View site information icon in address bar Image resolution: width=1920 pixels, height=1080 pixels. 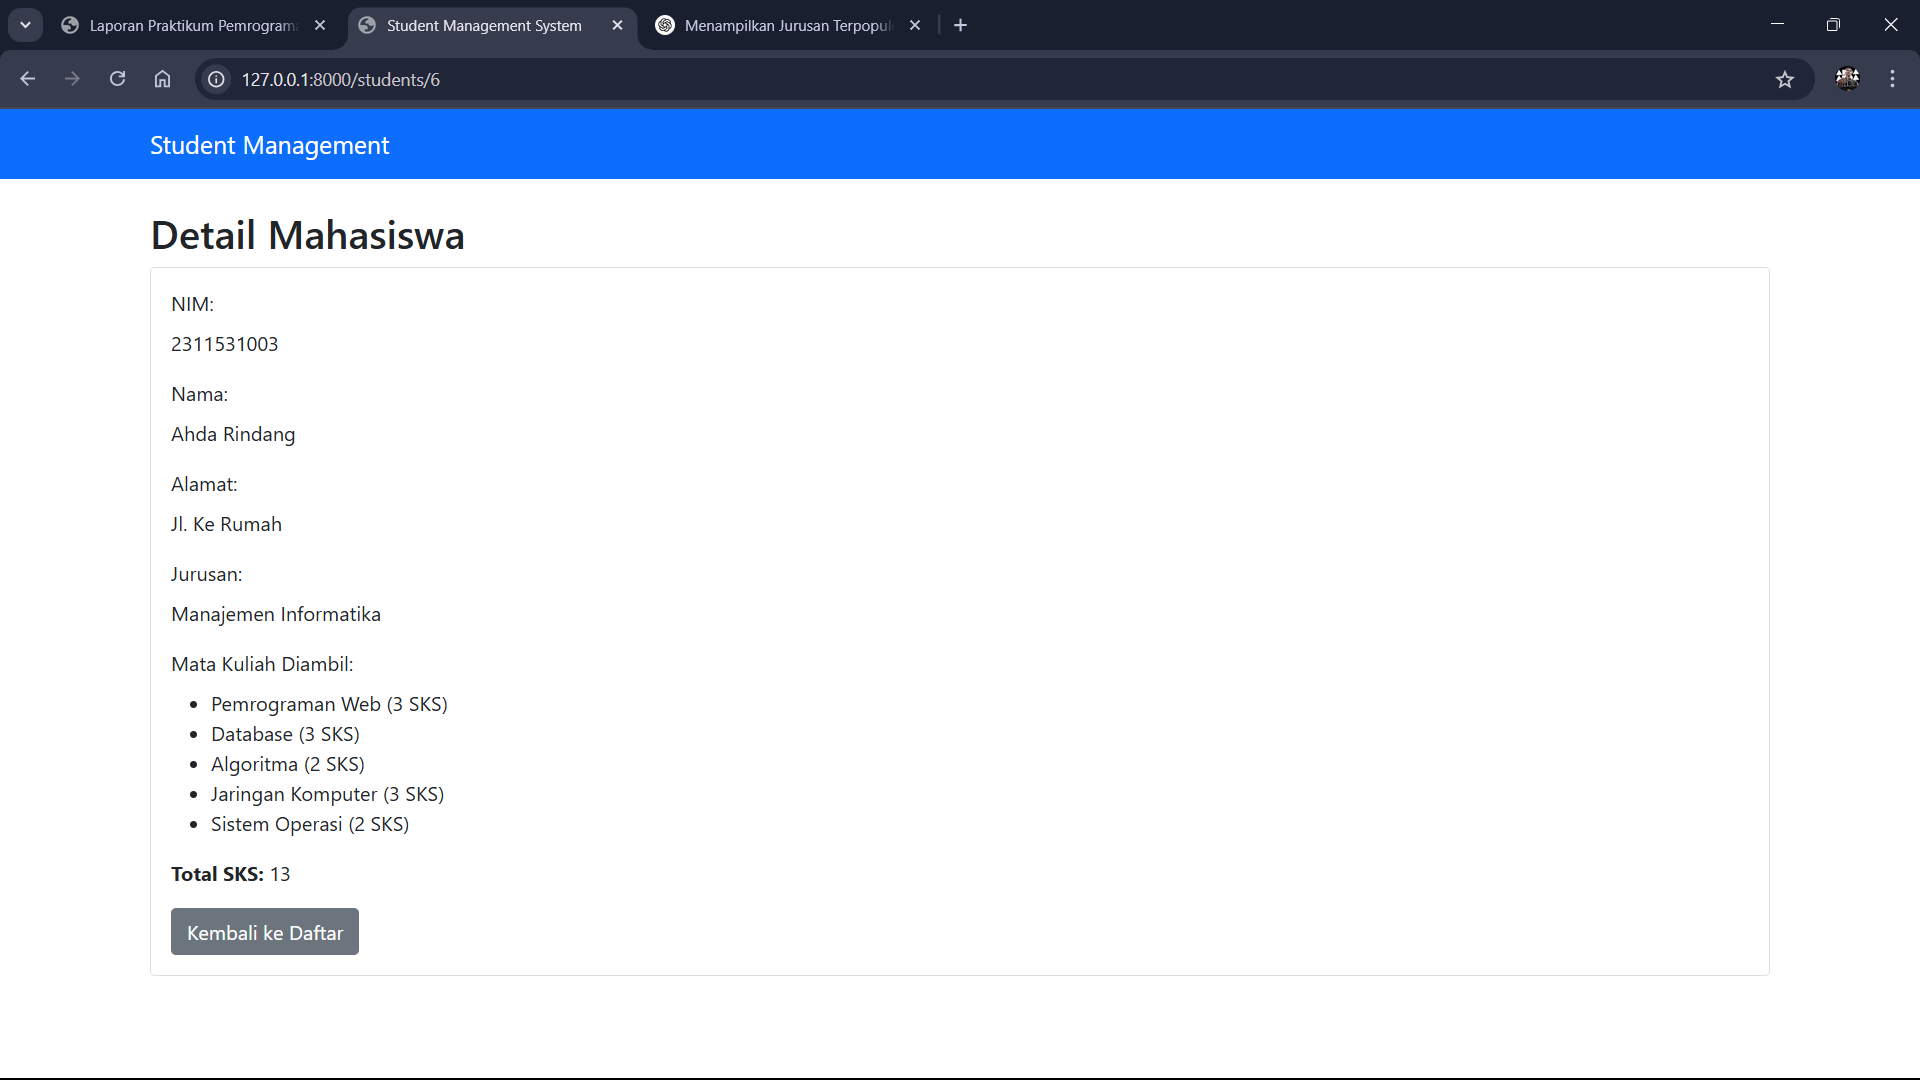pyautogui.click(x=216, y=79)
